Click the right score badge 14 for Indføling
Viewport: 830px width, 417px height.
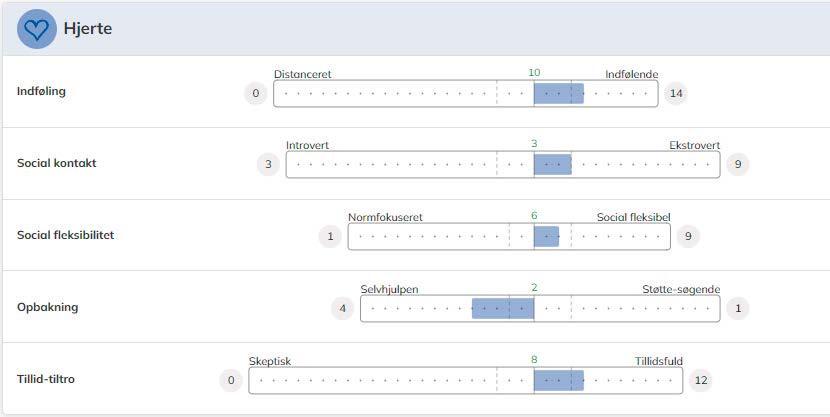[676, 93]
